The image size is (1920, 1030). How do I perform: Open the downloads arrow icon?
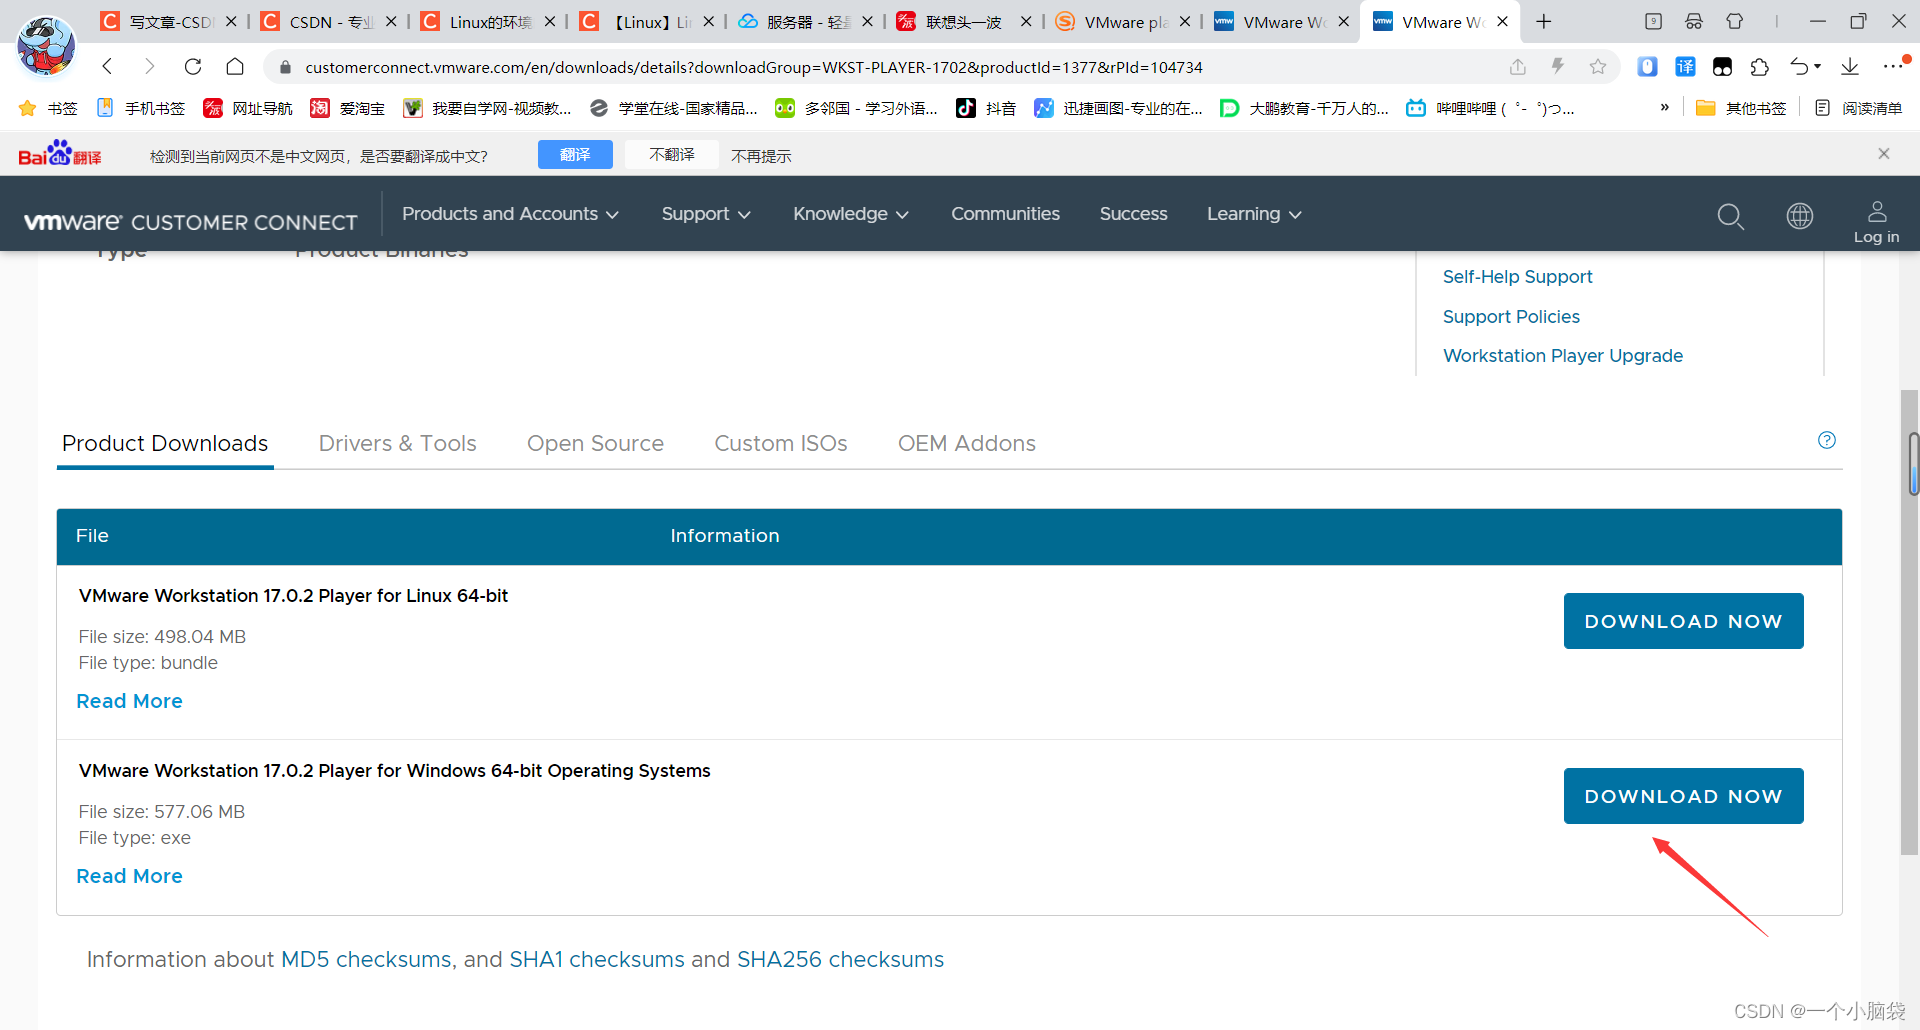point(1850,67)
